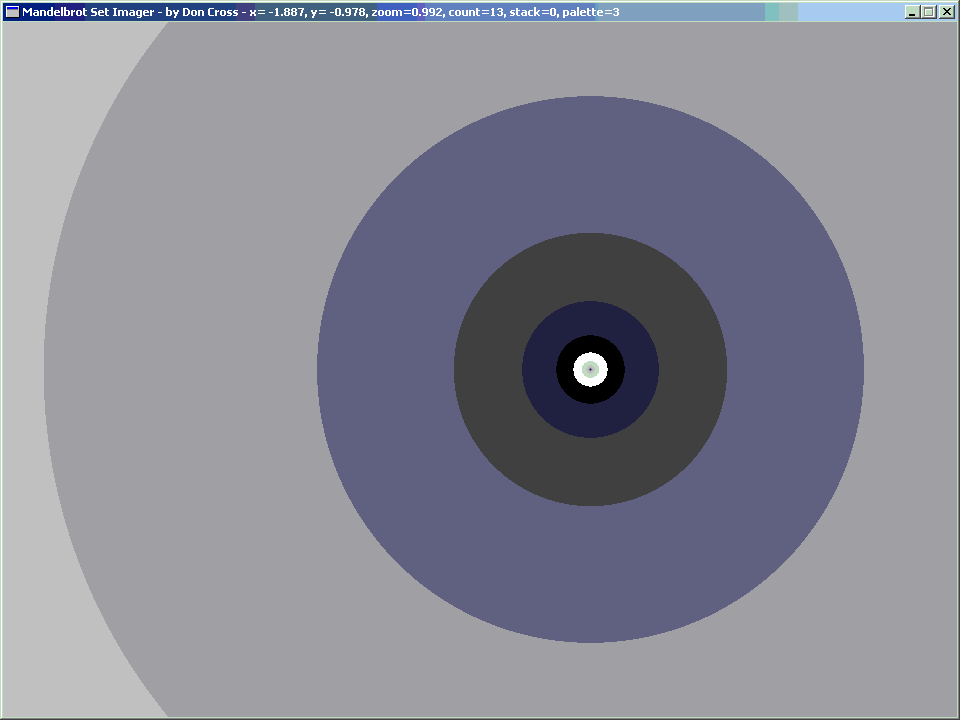The width and height of the screenshot is (960, 720).
Task: Click the white ring near the fractal center
Action: click(579, 370)
